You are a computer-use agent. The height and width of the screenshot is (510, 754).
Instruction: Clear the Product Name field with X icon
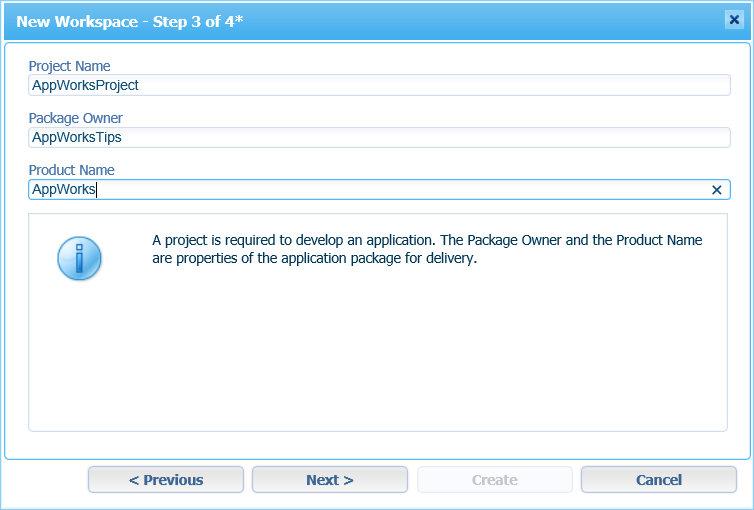pos(716,190)
